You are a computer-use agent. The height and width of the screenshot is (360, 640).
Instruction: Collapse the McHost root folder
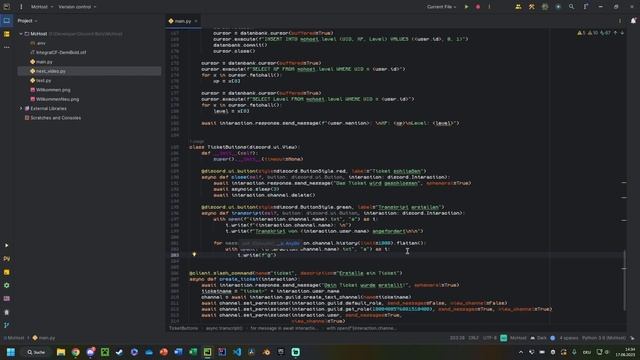point(21,34)
